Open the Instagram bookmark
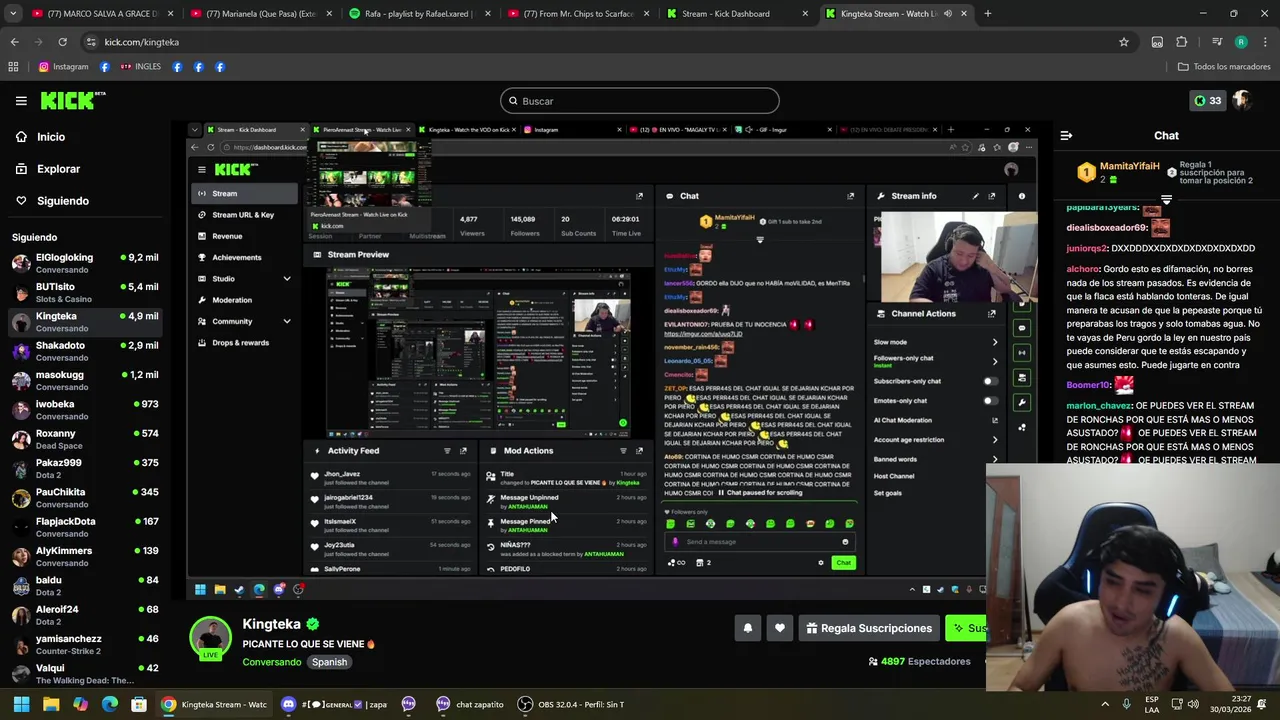The height and width of the screenshot is (720, 1280). point(63,67)
